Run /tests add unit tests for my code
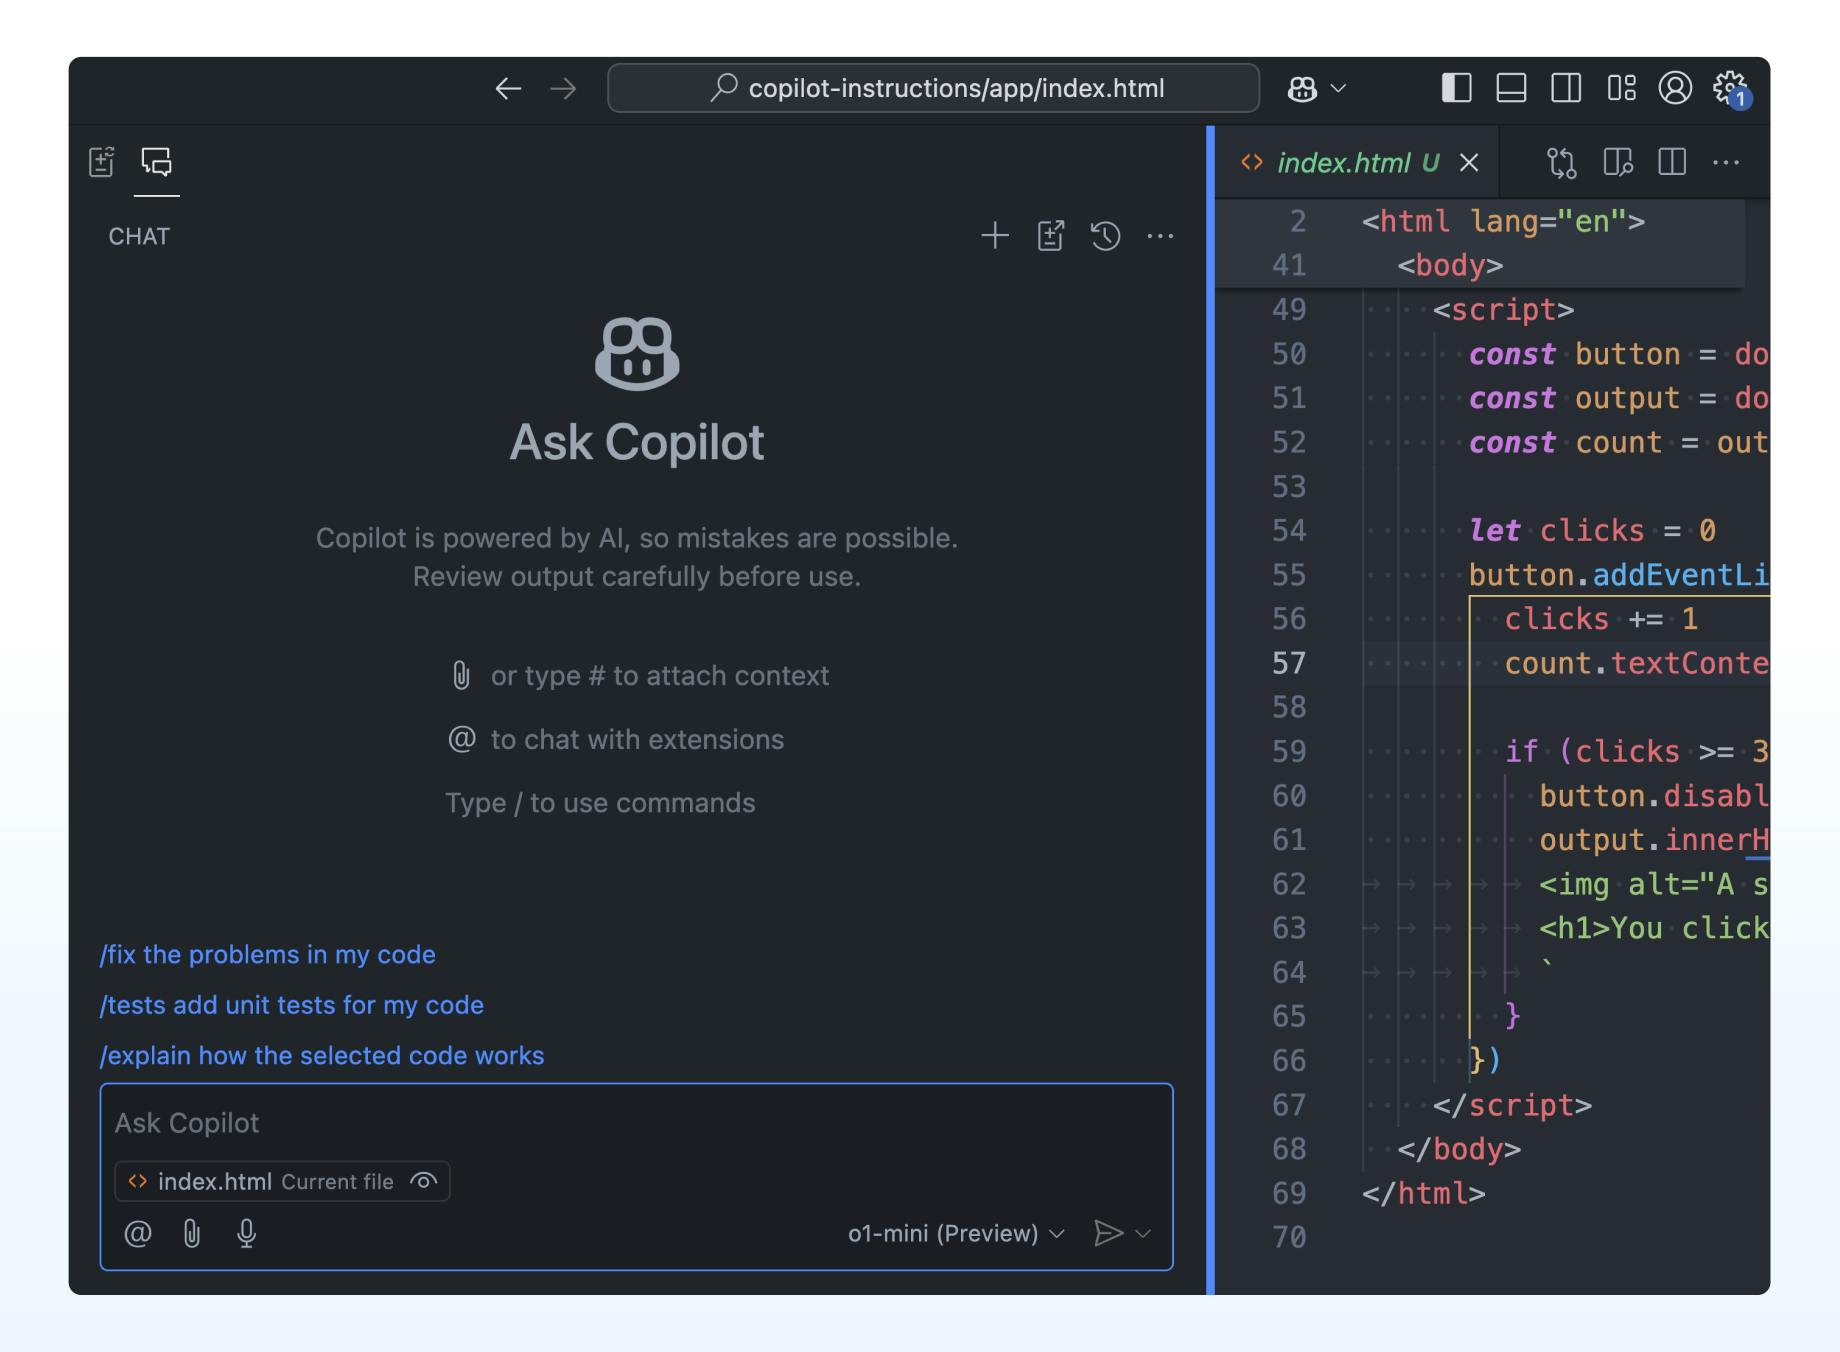Screen dimensions: 1840x1352 291,1005
